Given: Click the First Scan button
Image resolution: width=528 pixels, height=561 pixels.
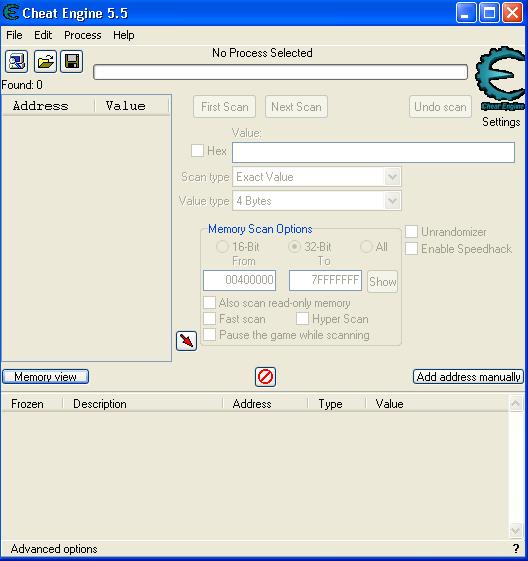Looking at the screenshot, I should [225, 107].
